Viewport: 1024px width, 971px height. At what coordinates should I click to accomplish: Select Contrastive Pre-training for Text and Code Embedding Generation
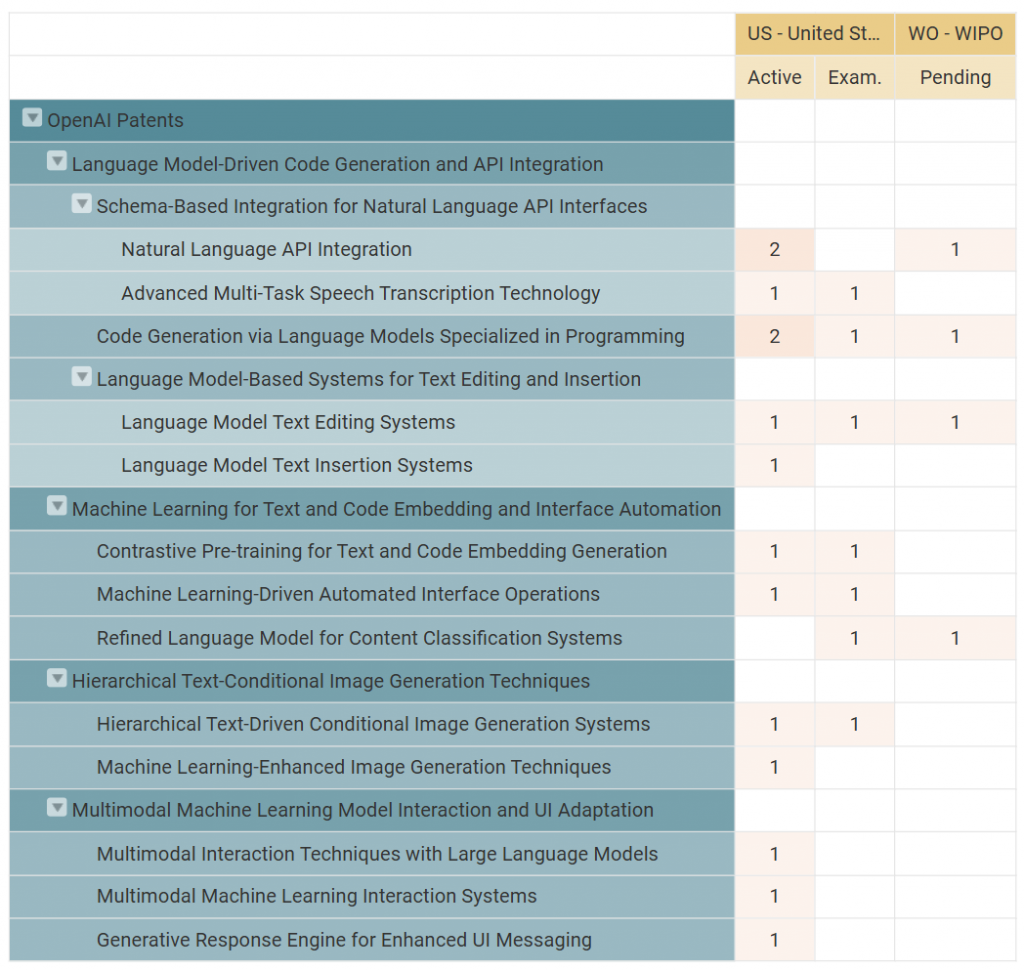pyautogui.click(x=372, y=552)
